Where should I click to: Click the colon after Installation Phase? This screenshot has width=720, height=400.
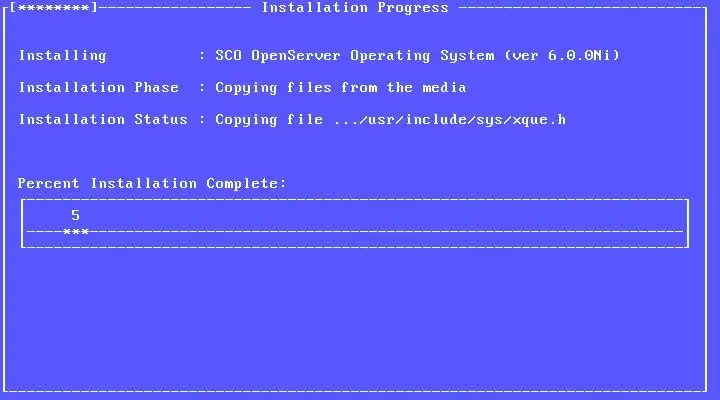click(x=202, y=88)
